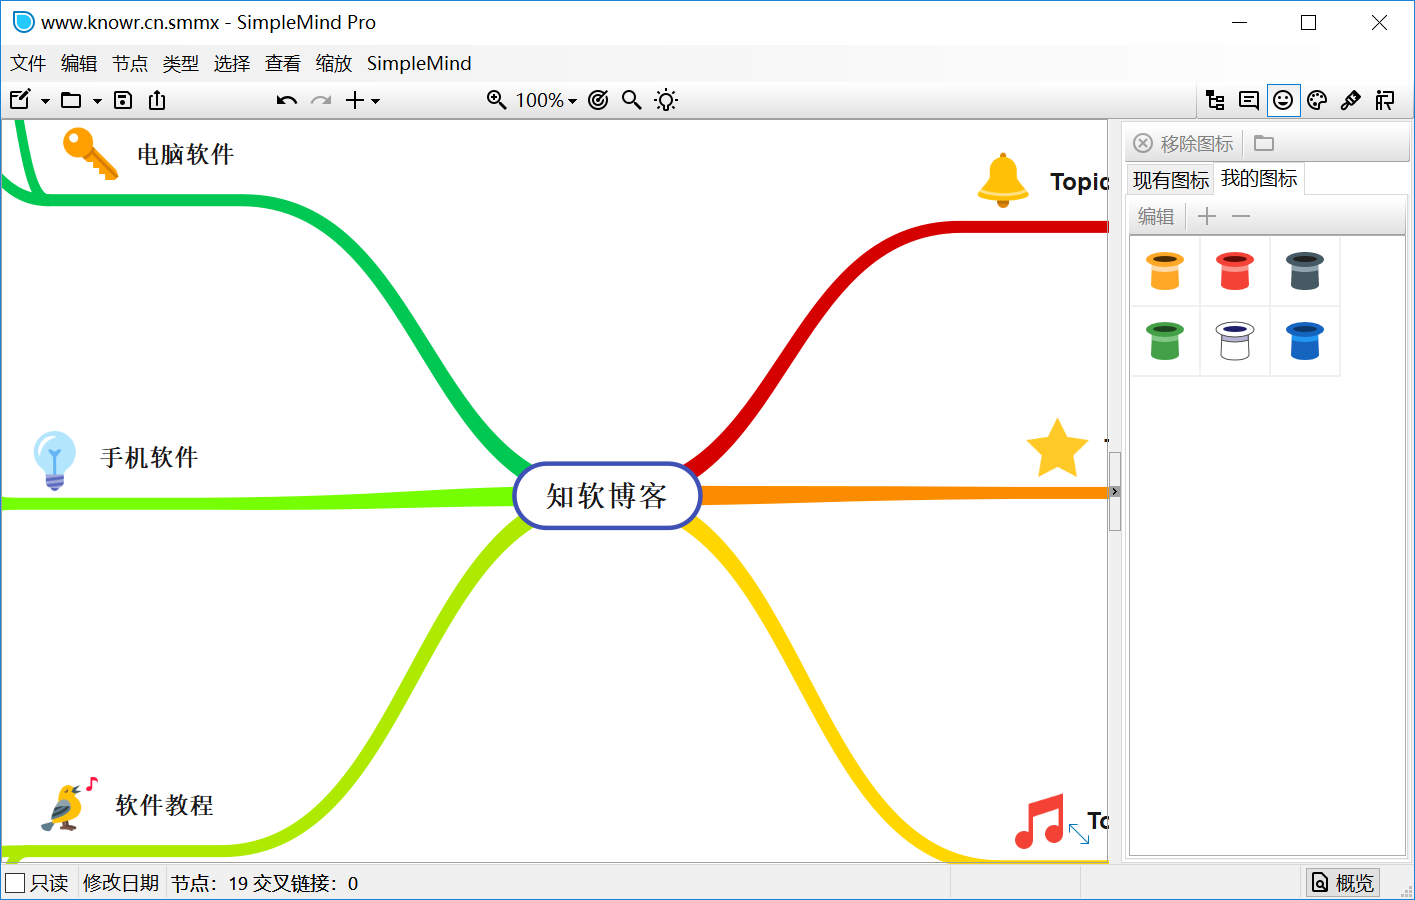This screenshot has width=1415, height=900.
Task: Undo the last action
Action: tap(287, 100)
